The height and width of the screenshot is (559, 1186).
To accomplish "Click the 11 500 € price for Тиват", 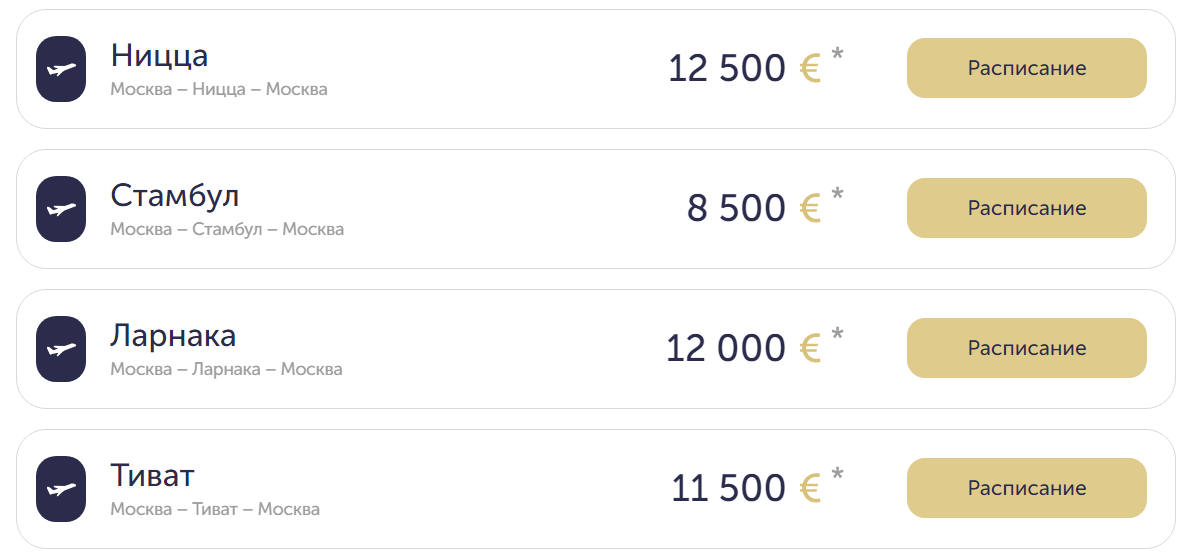I will (x=745, y=489).
